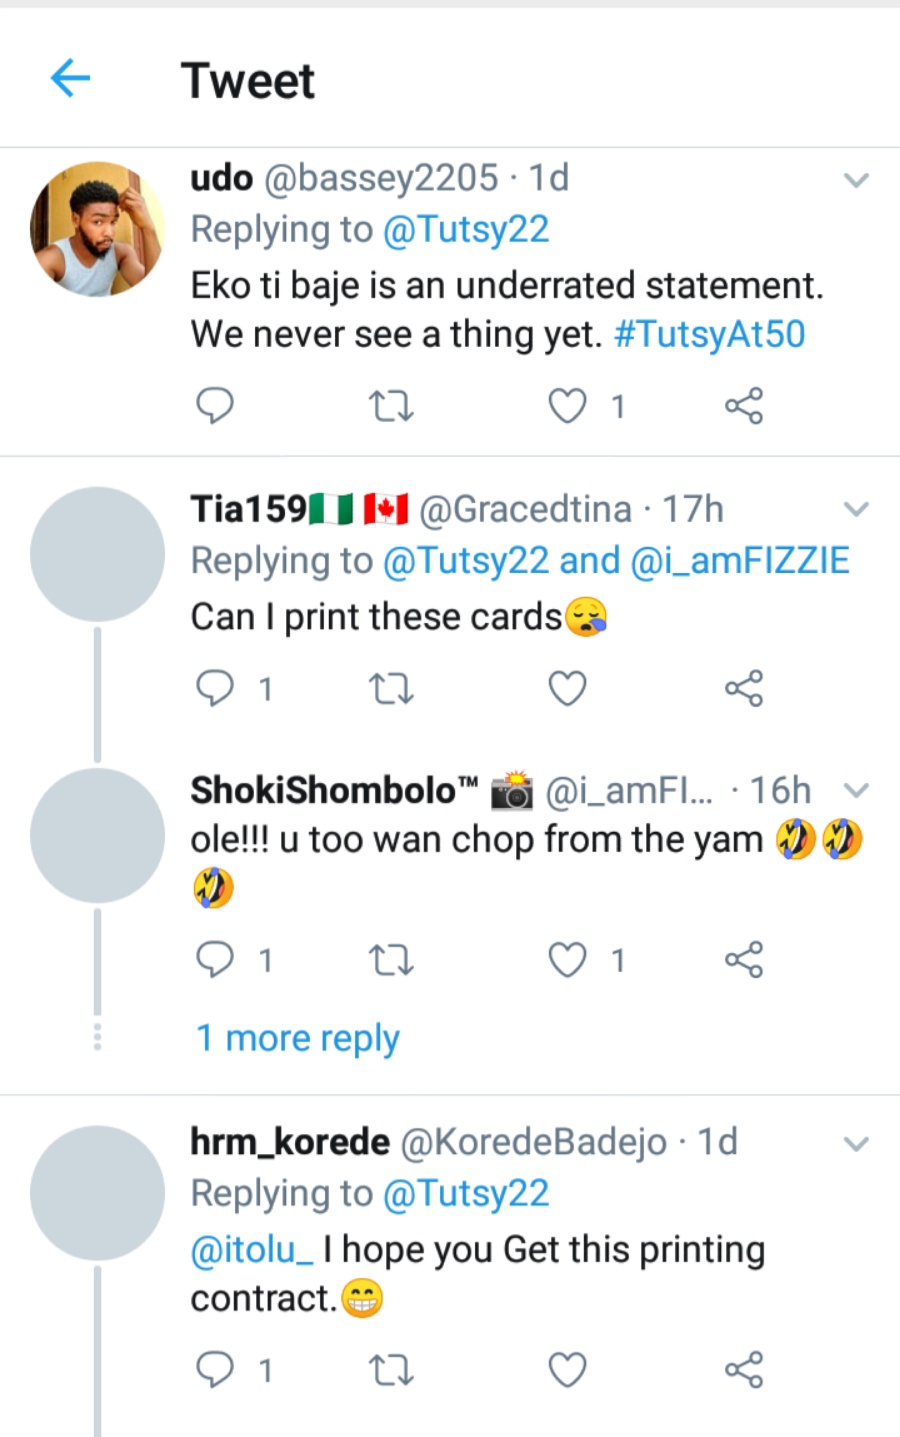The width and height of the screenshot is (900, 1437).
Task: Retweet Tia159's print cards tweet
Action: 391,689
